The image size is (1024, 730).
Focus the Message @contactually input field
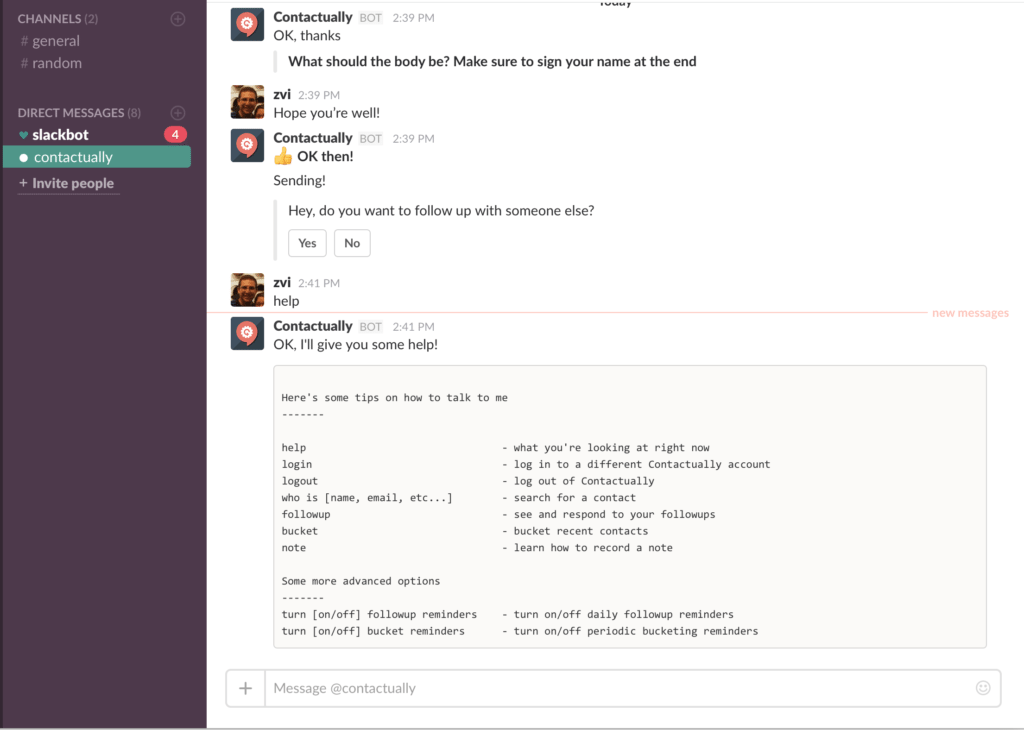click(620, 688)
